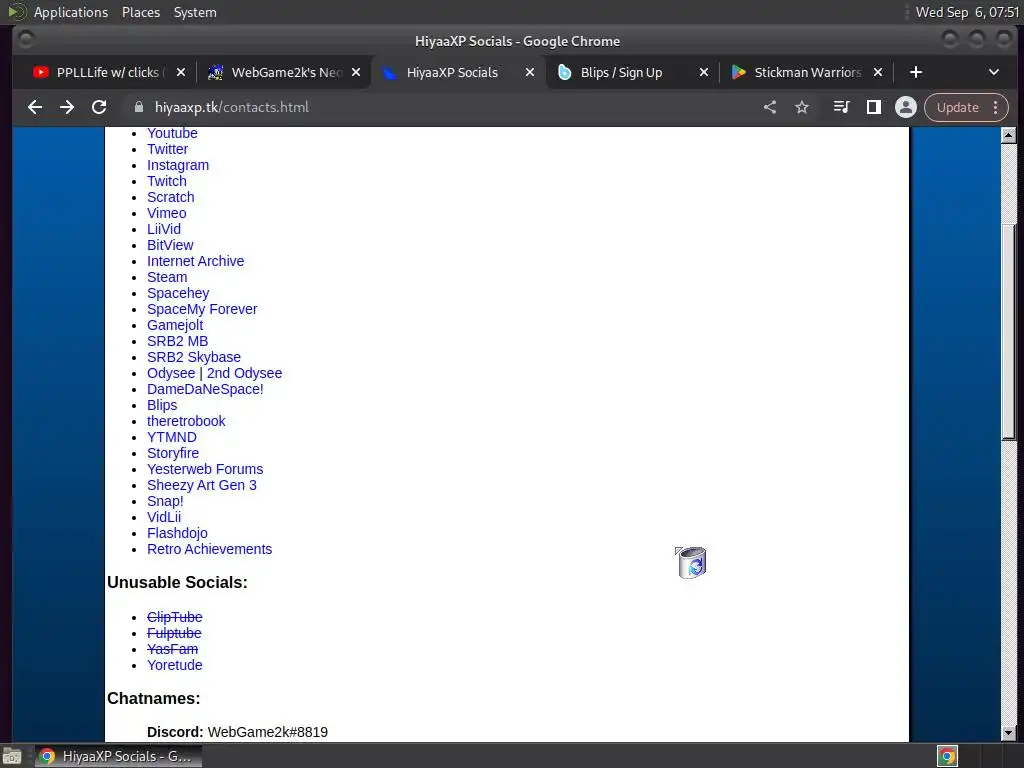
Task: Open the SRB2 Skybase link
Action: click(193, 357)
